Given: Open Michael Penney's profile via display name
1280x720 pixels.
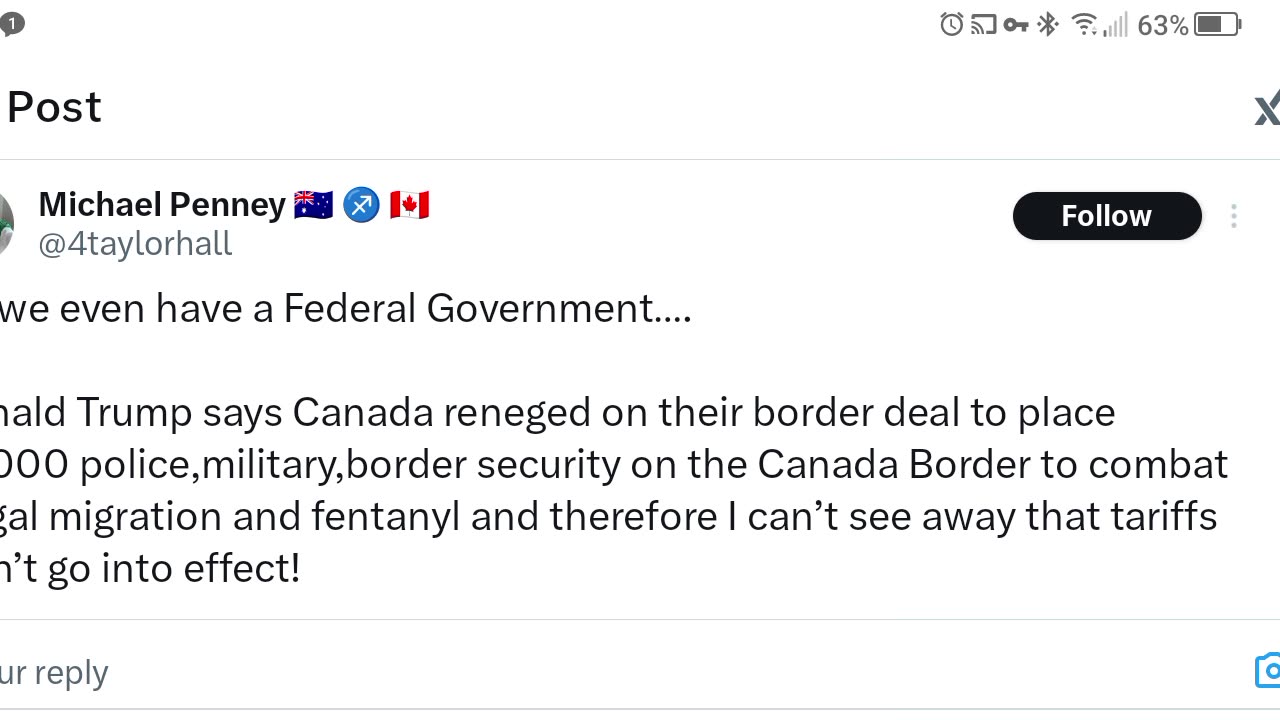Looking at the screenshot, I should pos(162,205).
